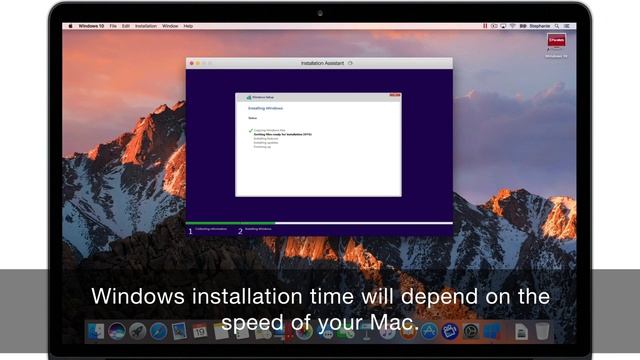Open the Edit menu
The image size is (640, 360).
[126, 26]
